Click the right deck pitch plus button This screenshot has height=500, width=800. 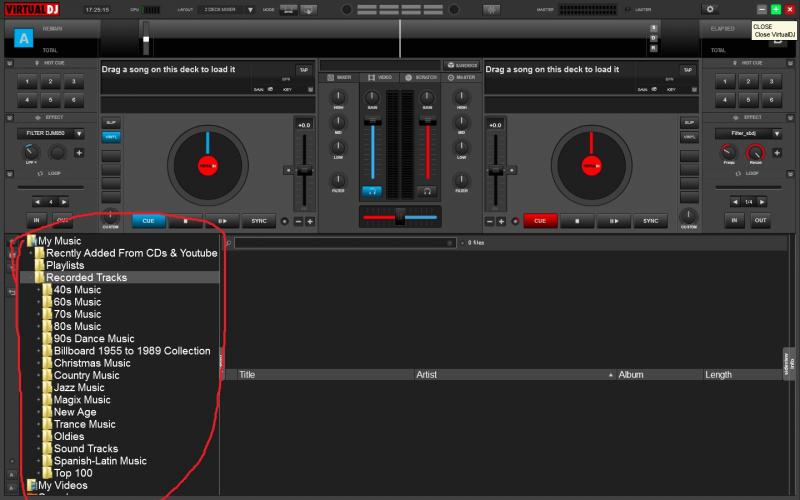tap(501, 221)
